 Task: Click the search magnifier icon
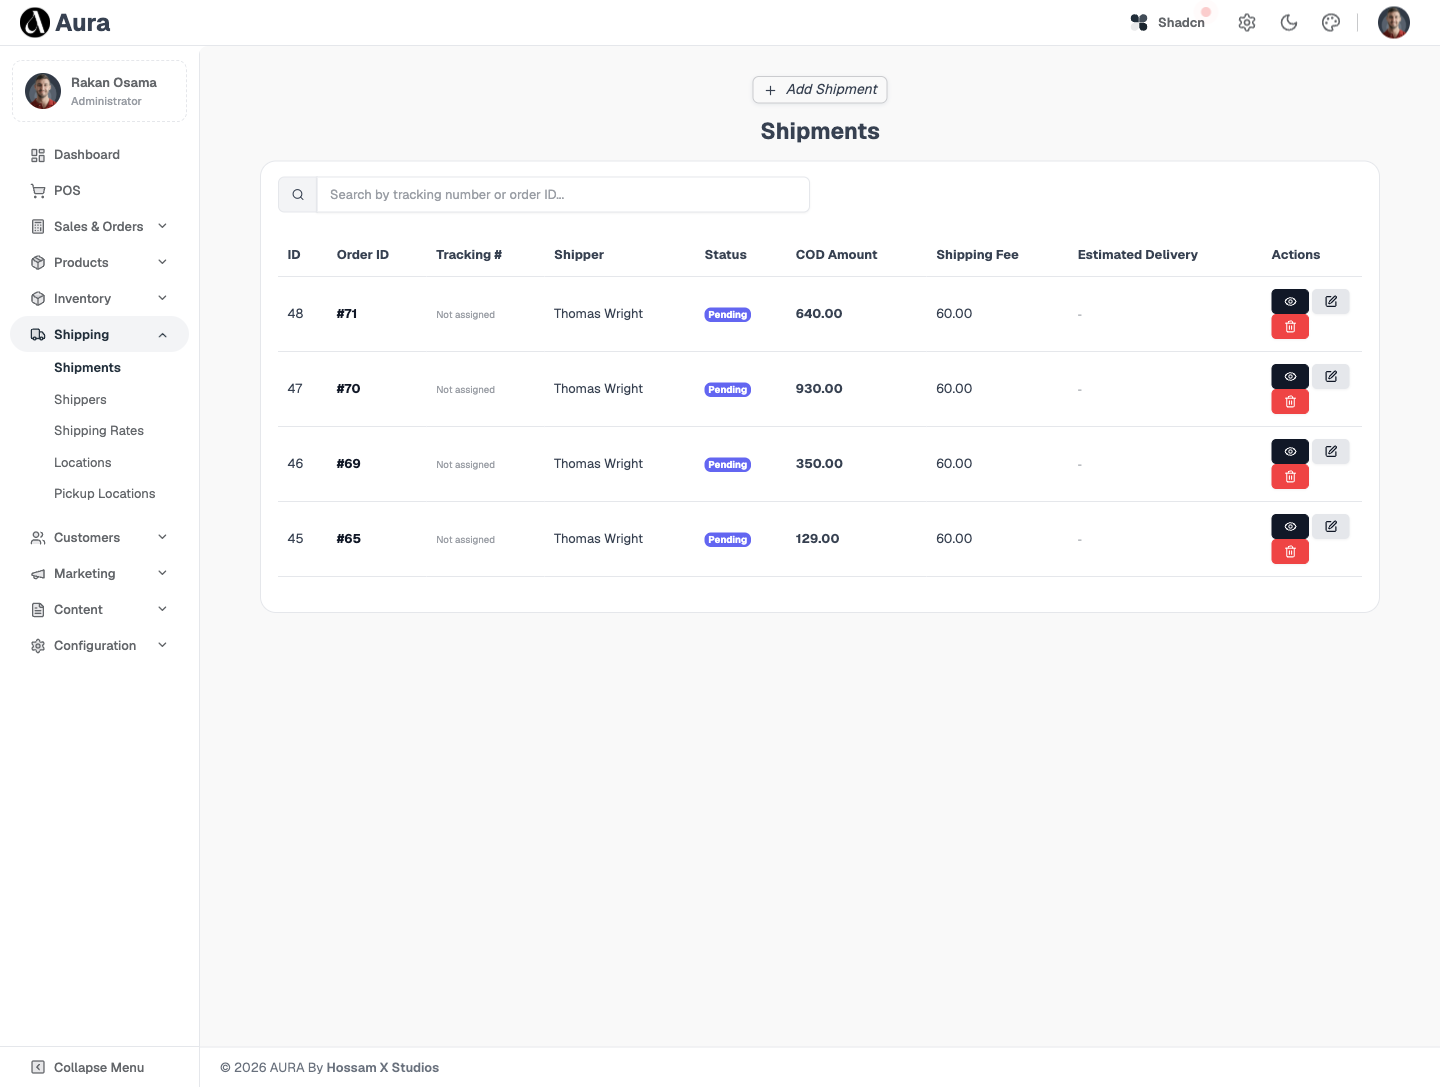pos(298,195)
